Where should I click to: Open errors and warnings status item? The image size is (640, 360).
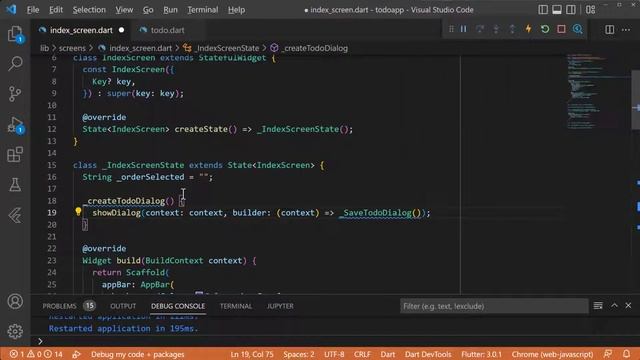(36, 354)
